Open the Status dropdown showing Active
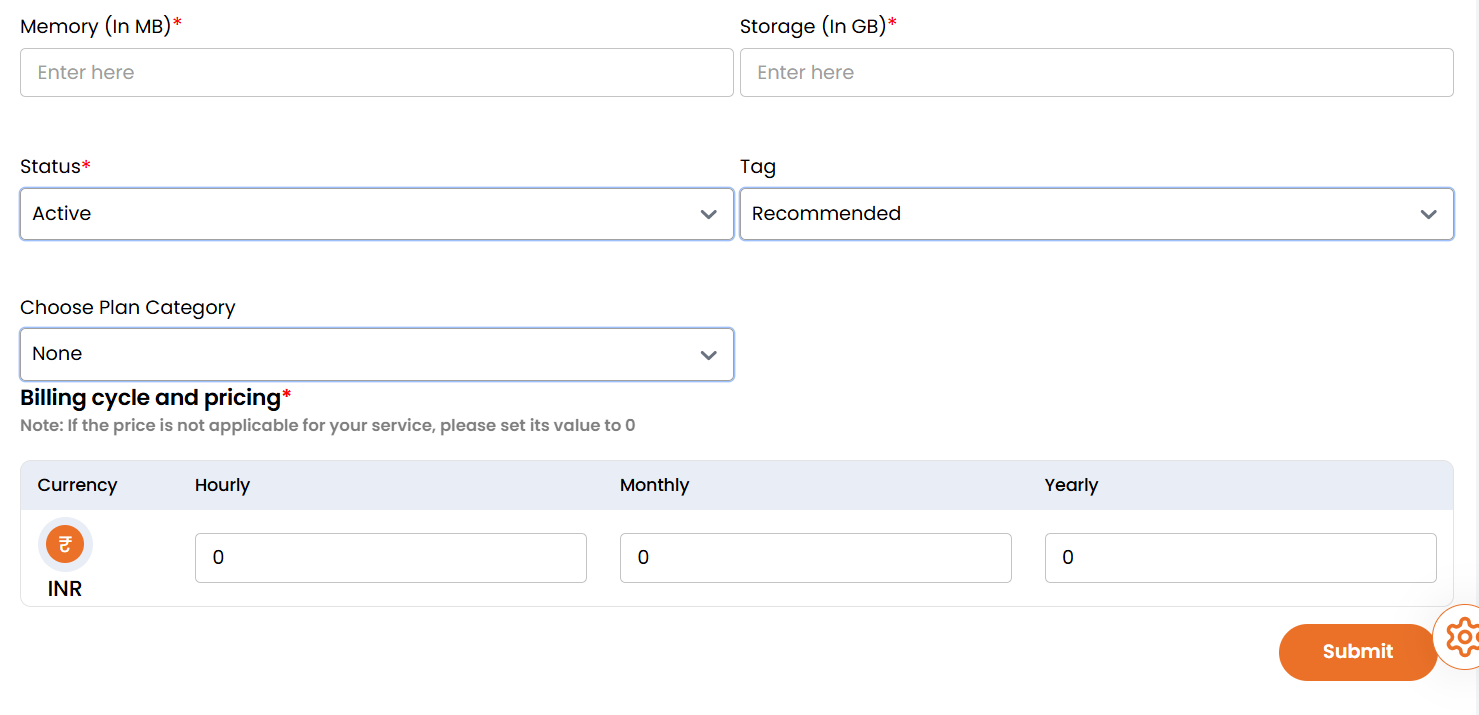The image size is (1479, 715). tap(360, 214)
